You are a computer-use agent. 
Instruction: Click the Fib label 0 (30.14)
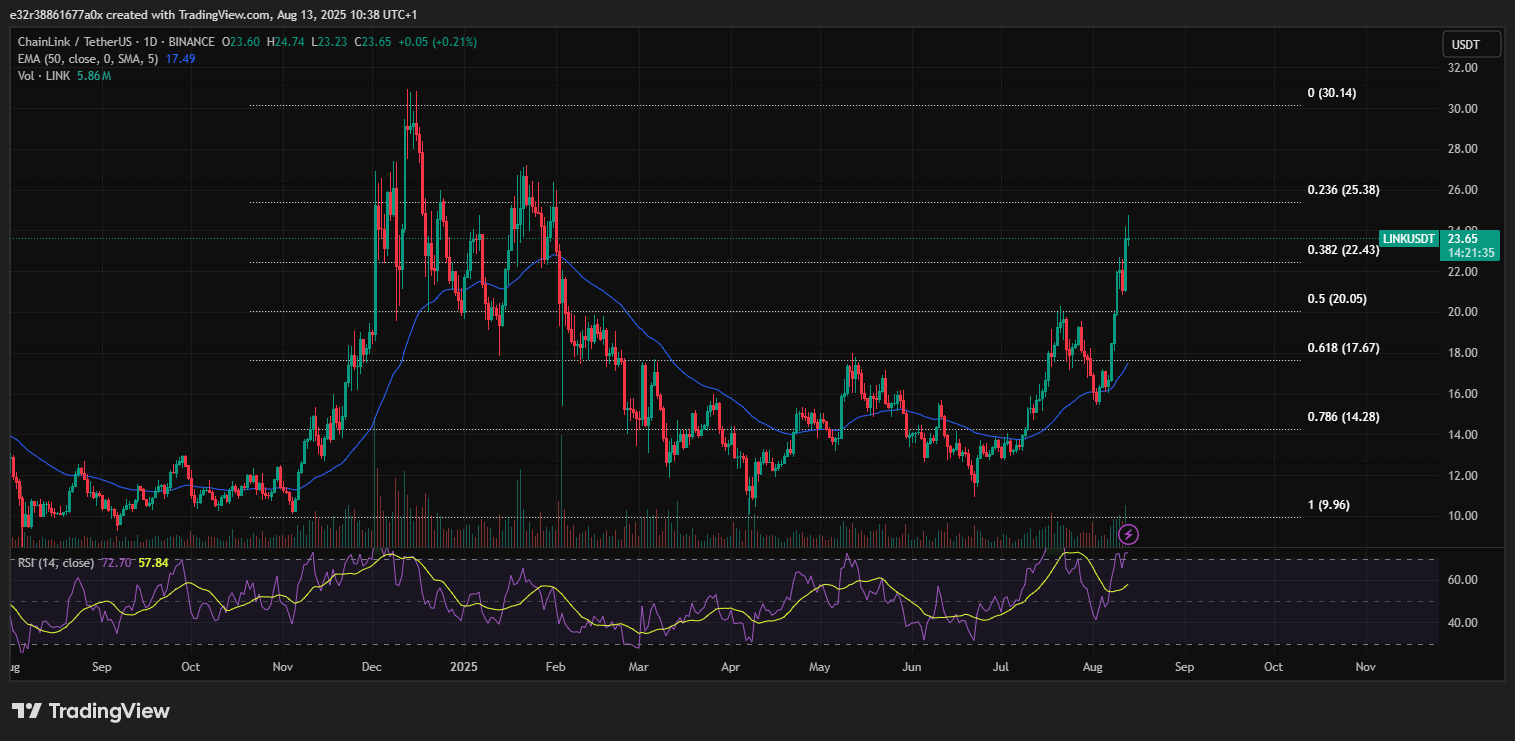[x=1332, y=93]
